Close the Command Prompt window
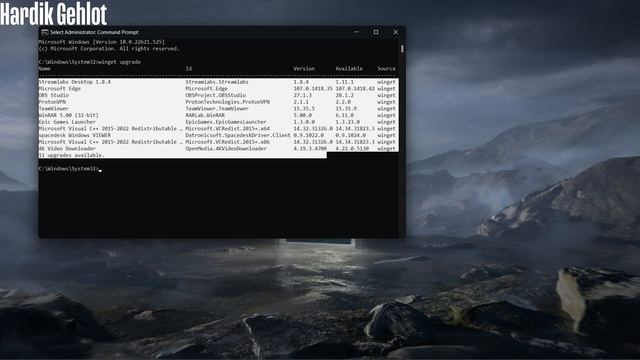 point(396,32)
